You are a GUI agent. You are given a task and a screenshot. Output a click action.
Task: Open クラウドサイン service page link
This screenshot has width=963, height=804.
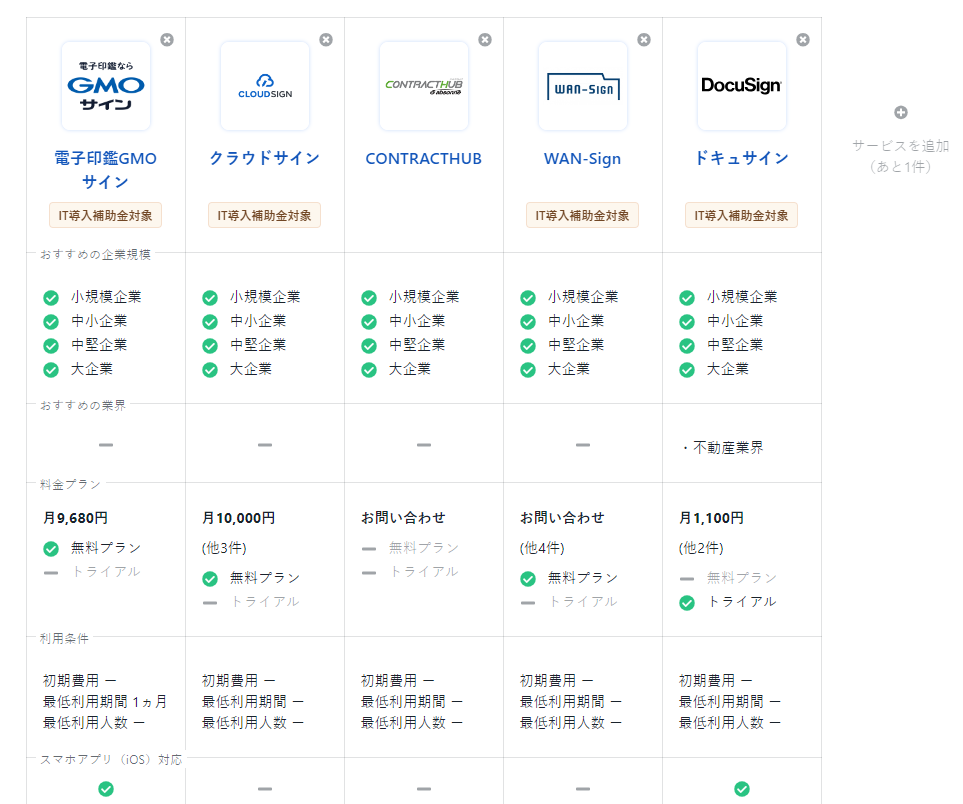pyautogui.click(x=265, y=158)
